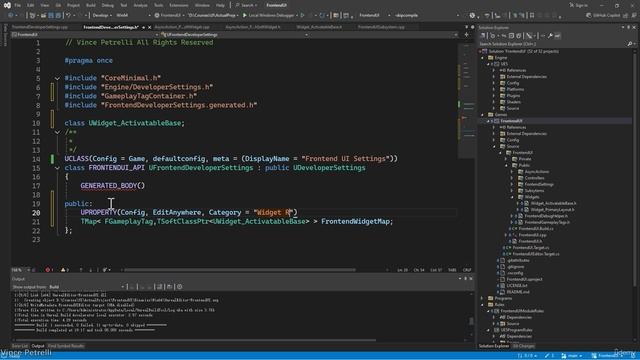Click the Visual Studio logo icon
This screenshot has height=360, width=640.
coord(7,5)
